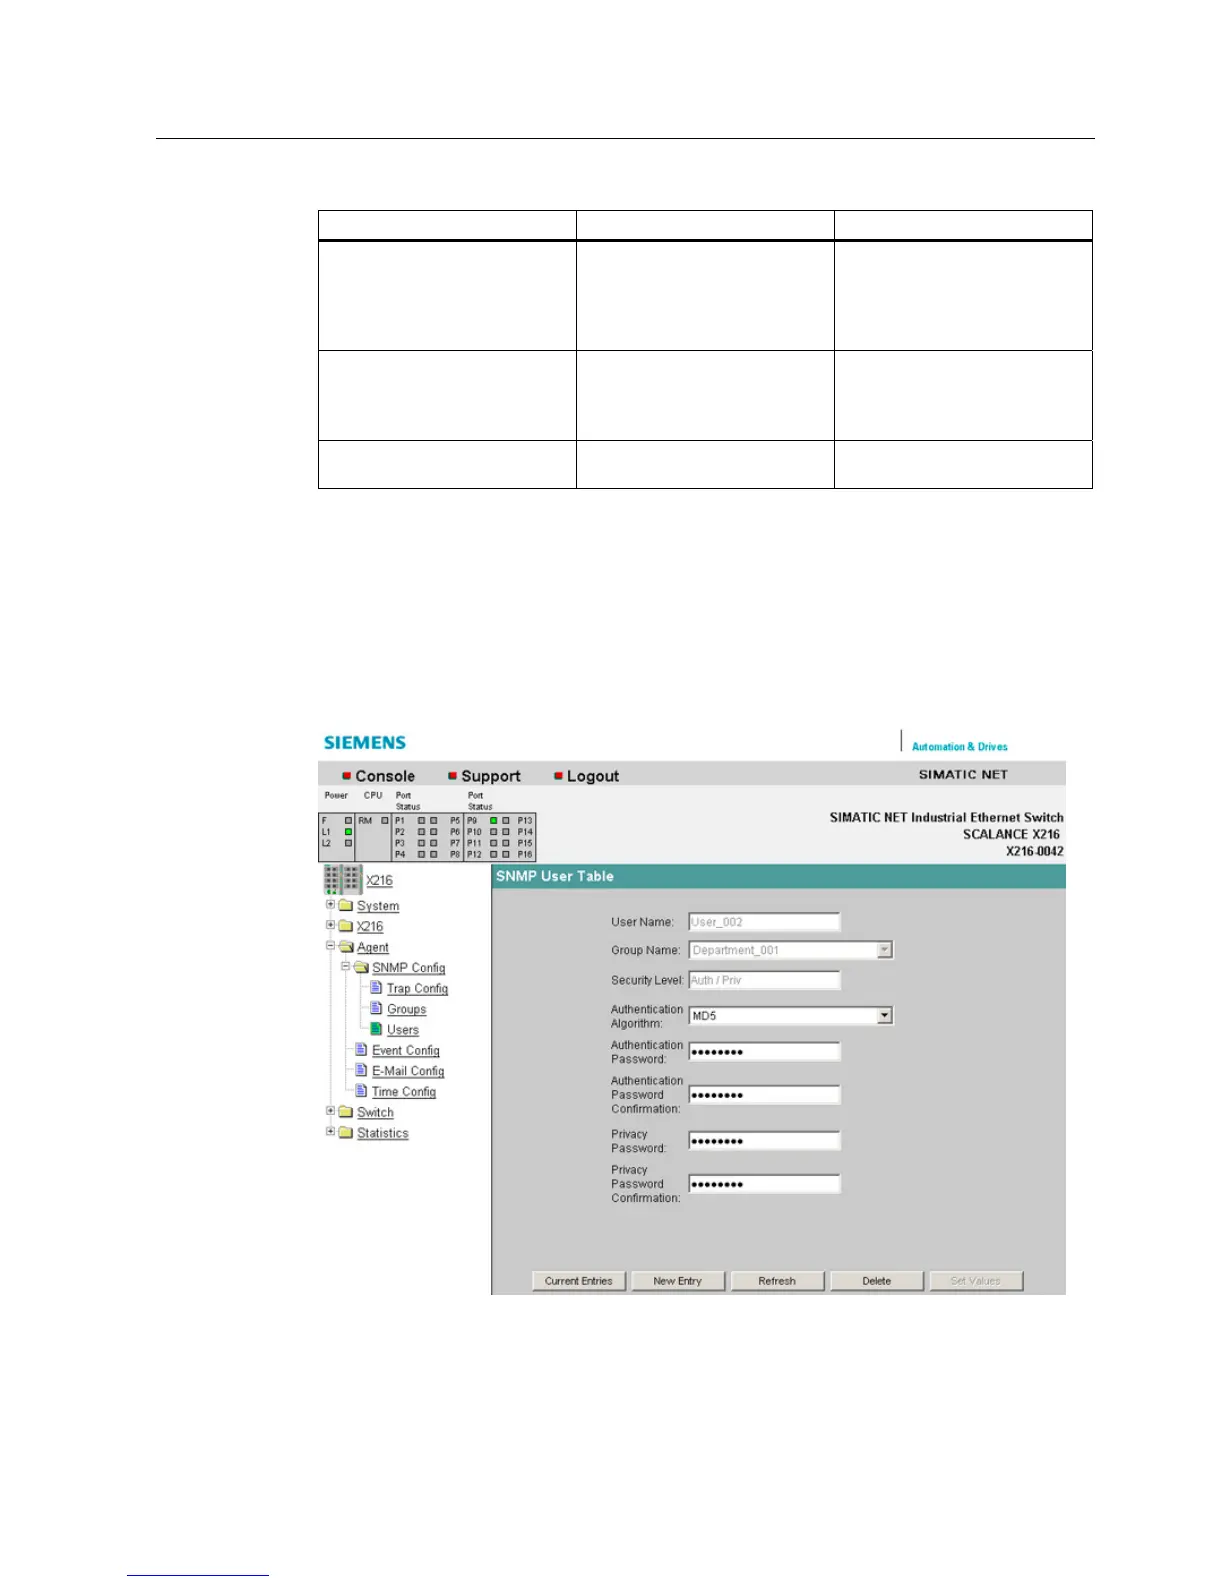Click the Current Entries button
The image size is (1224, 1584).
click(x=579, y=1281)
